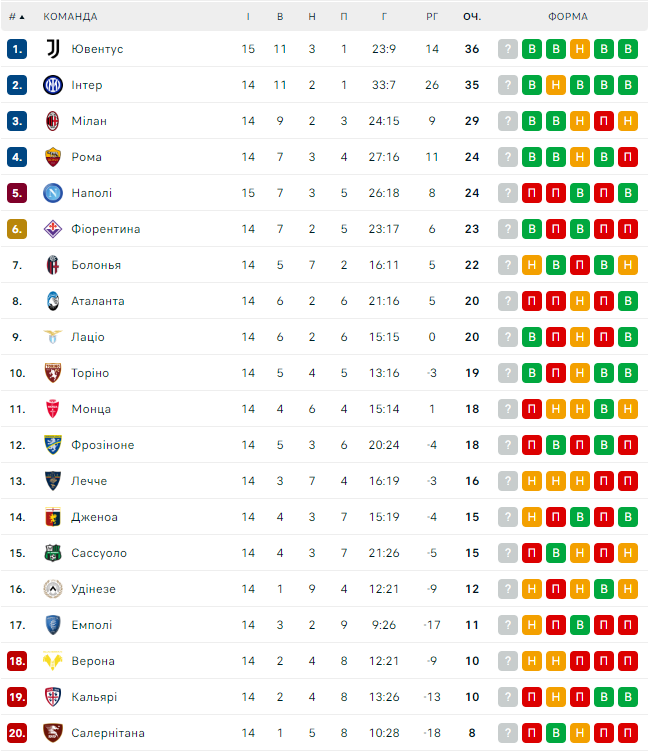The width and height of the screenshot is (648, 752).
Task: Sort table by КОМАНДА column header
Action: 70,16
